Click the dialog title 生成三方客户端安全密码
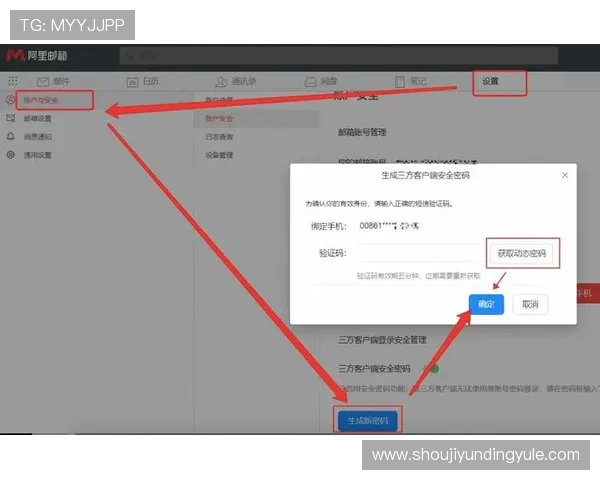The height and width of the screenshot is (480, 600). tap(425, 175)
